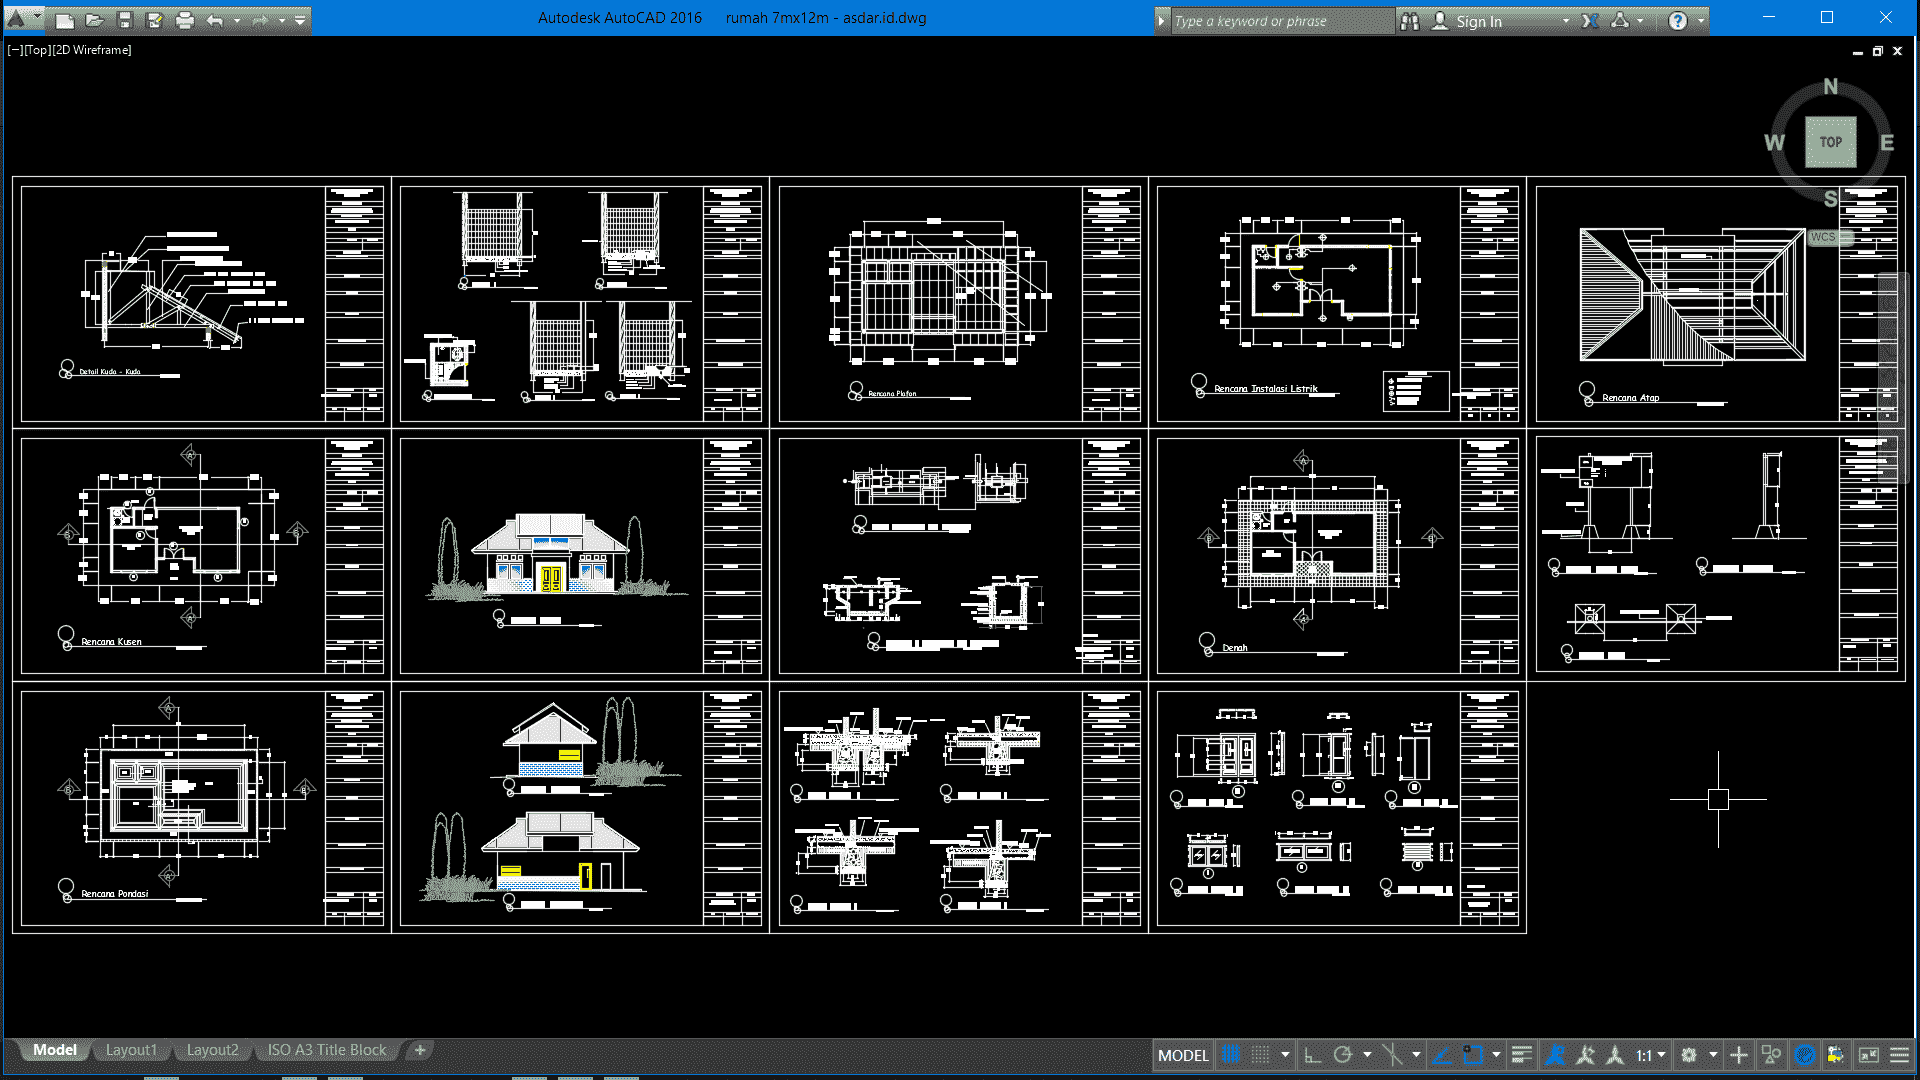The height and width of the screenshot is (1080, 1920).
Task: Open the Help question mark icon
Action: 1678,21
